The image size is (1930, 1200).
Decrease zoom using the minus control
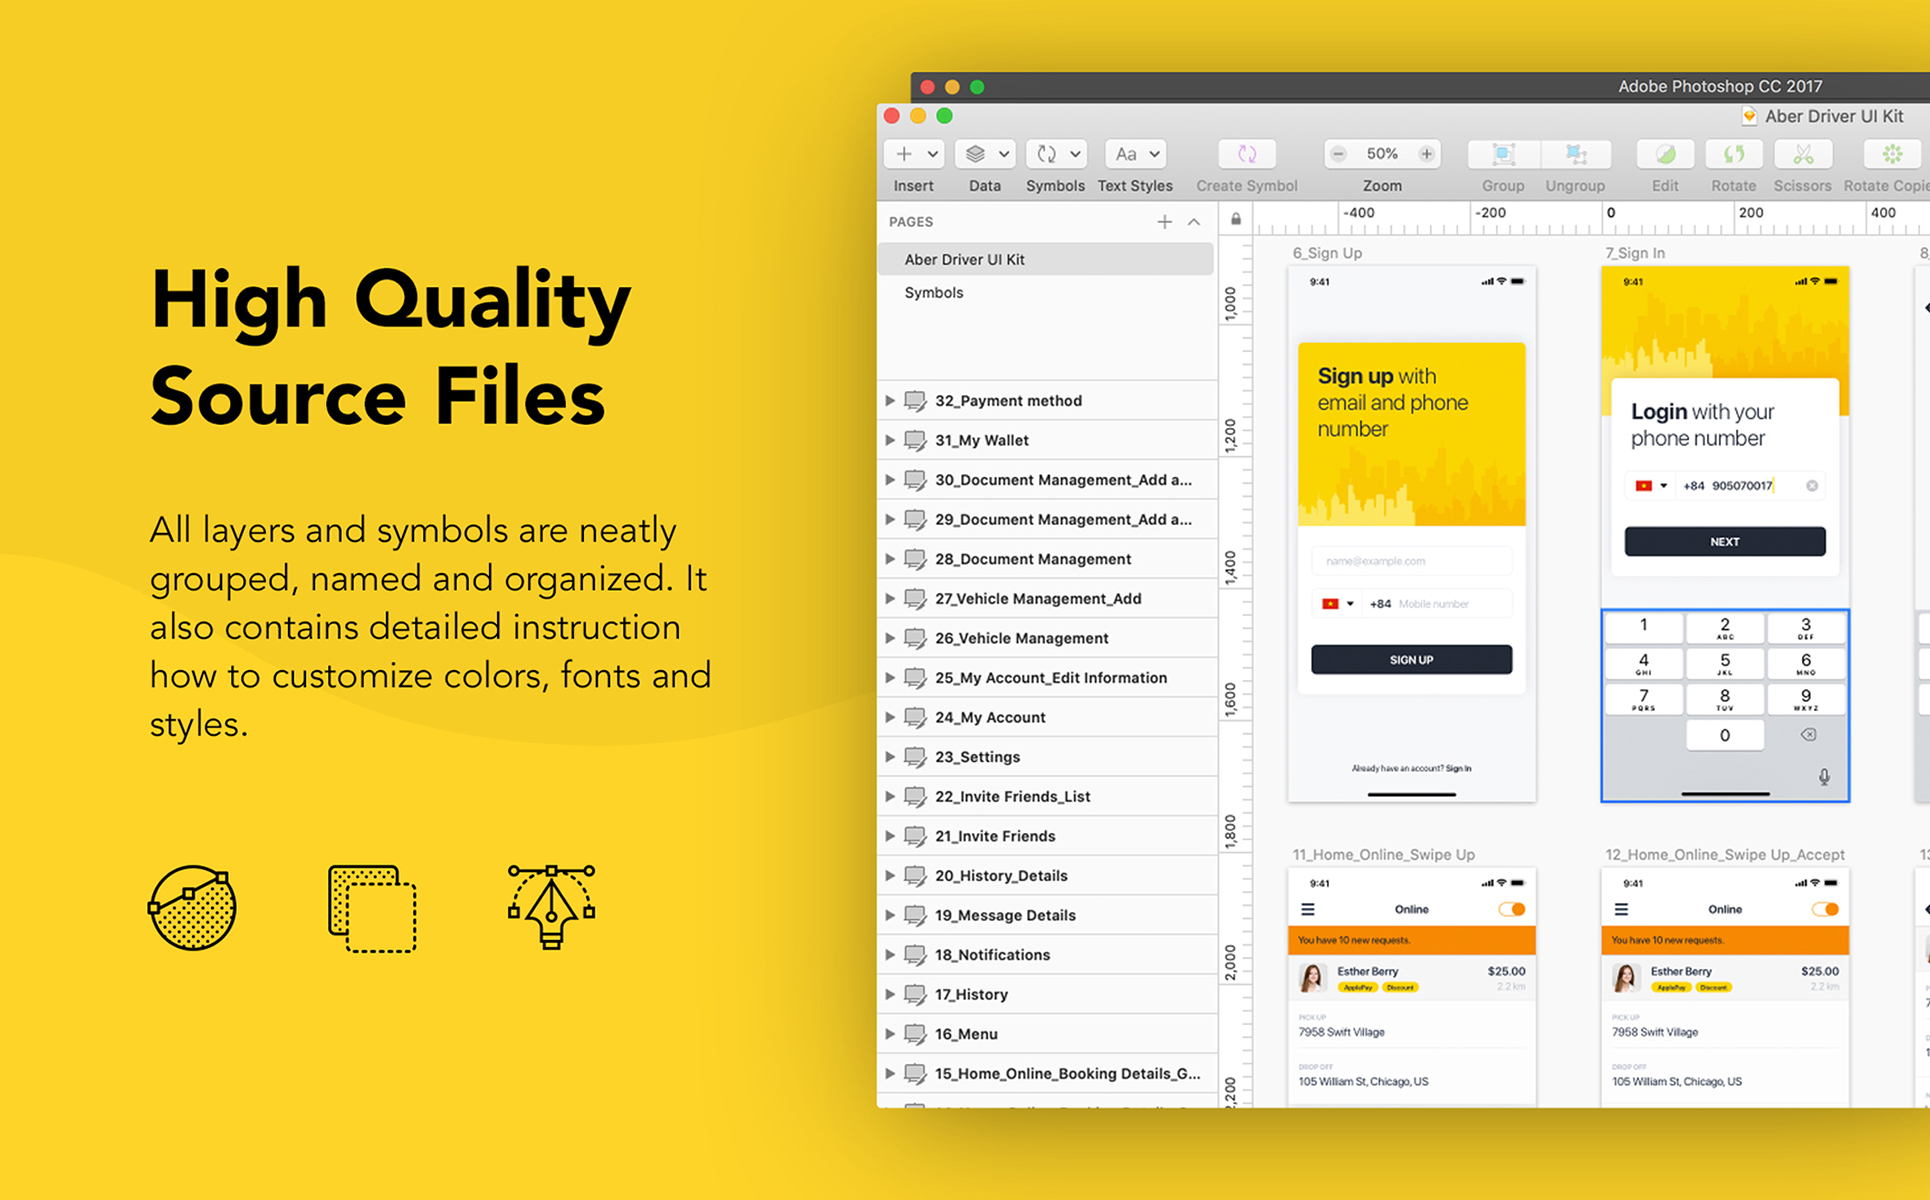1337,154
